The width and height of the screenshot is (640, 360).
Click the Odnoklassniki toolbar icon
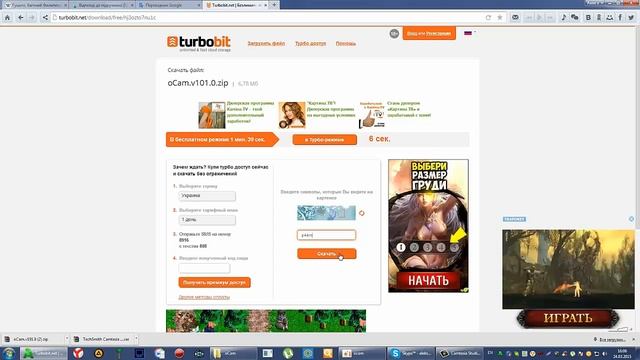[599, 18]
